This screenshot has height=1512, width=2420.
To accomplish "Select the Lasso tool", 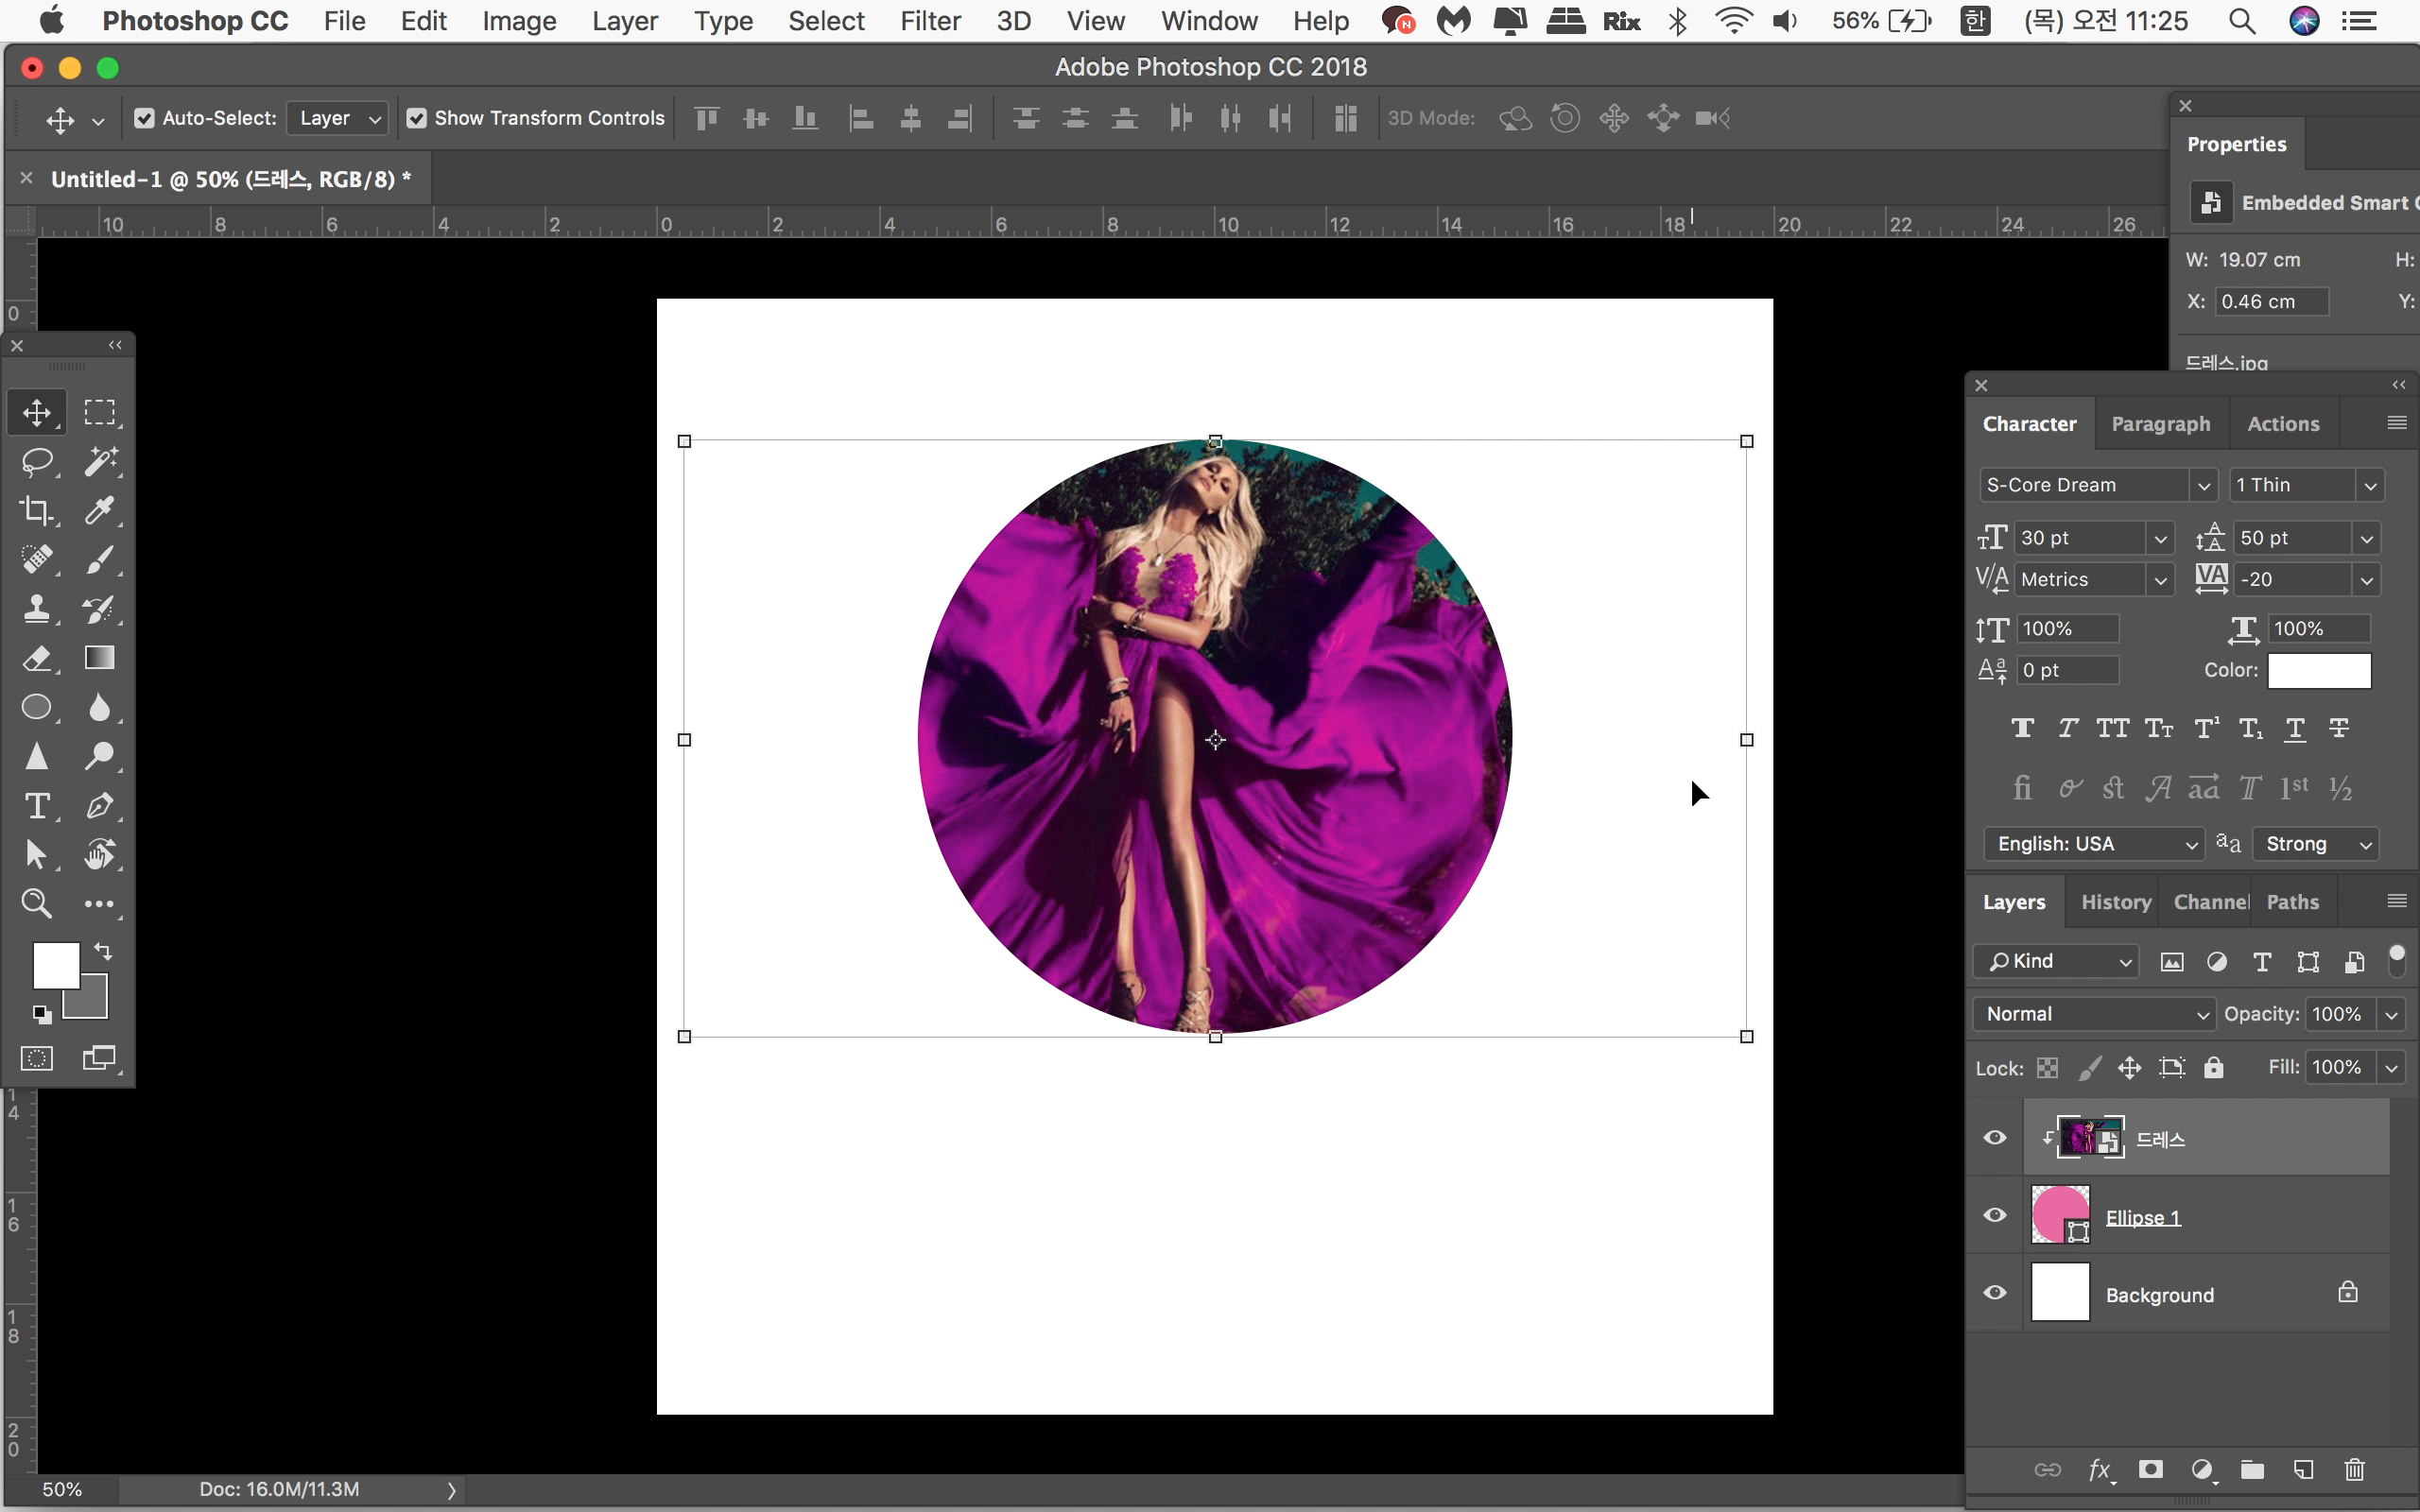I will pos(37,461).
